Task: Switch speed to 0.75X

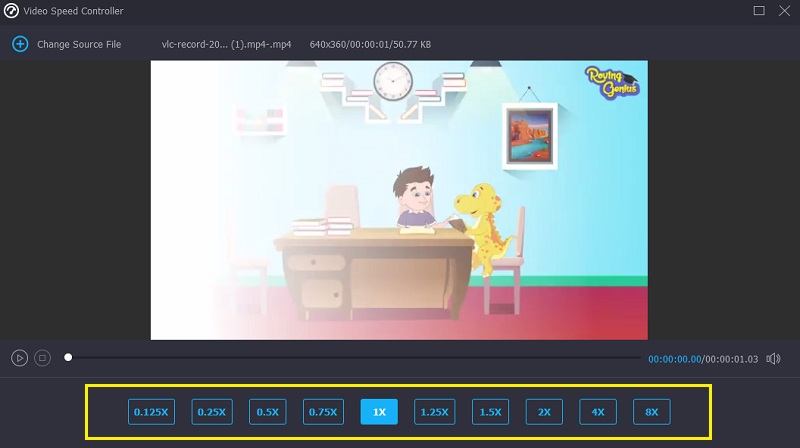Action: click(323, 411)
